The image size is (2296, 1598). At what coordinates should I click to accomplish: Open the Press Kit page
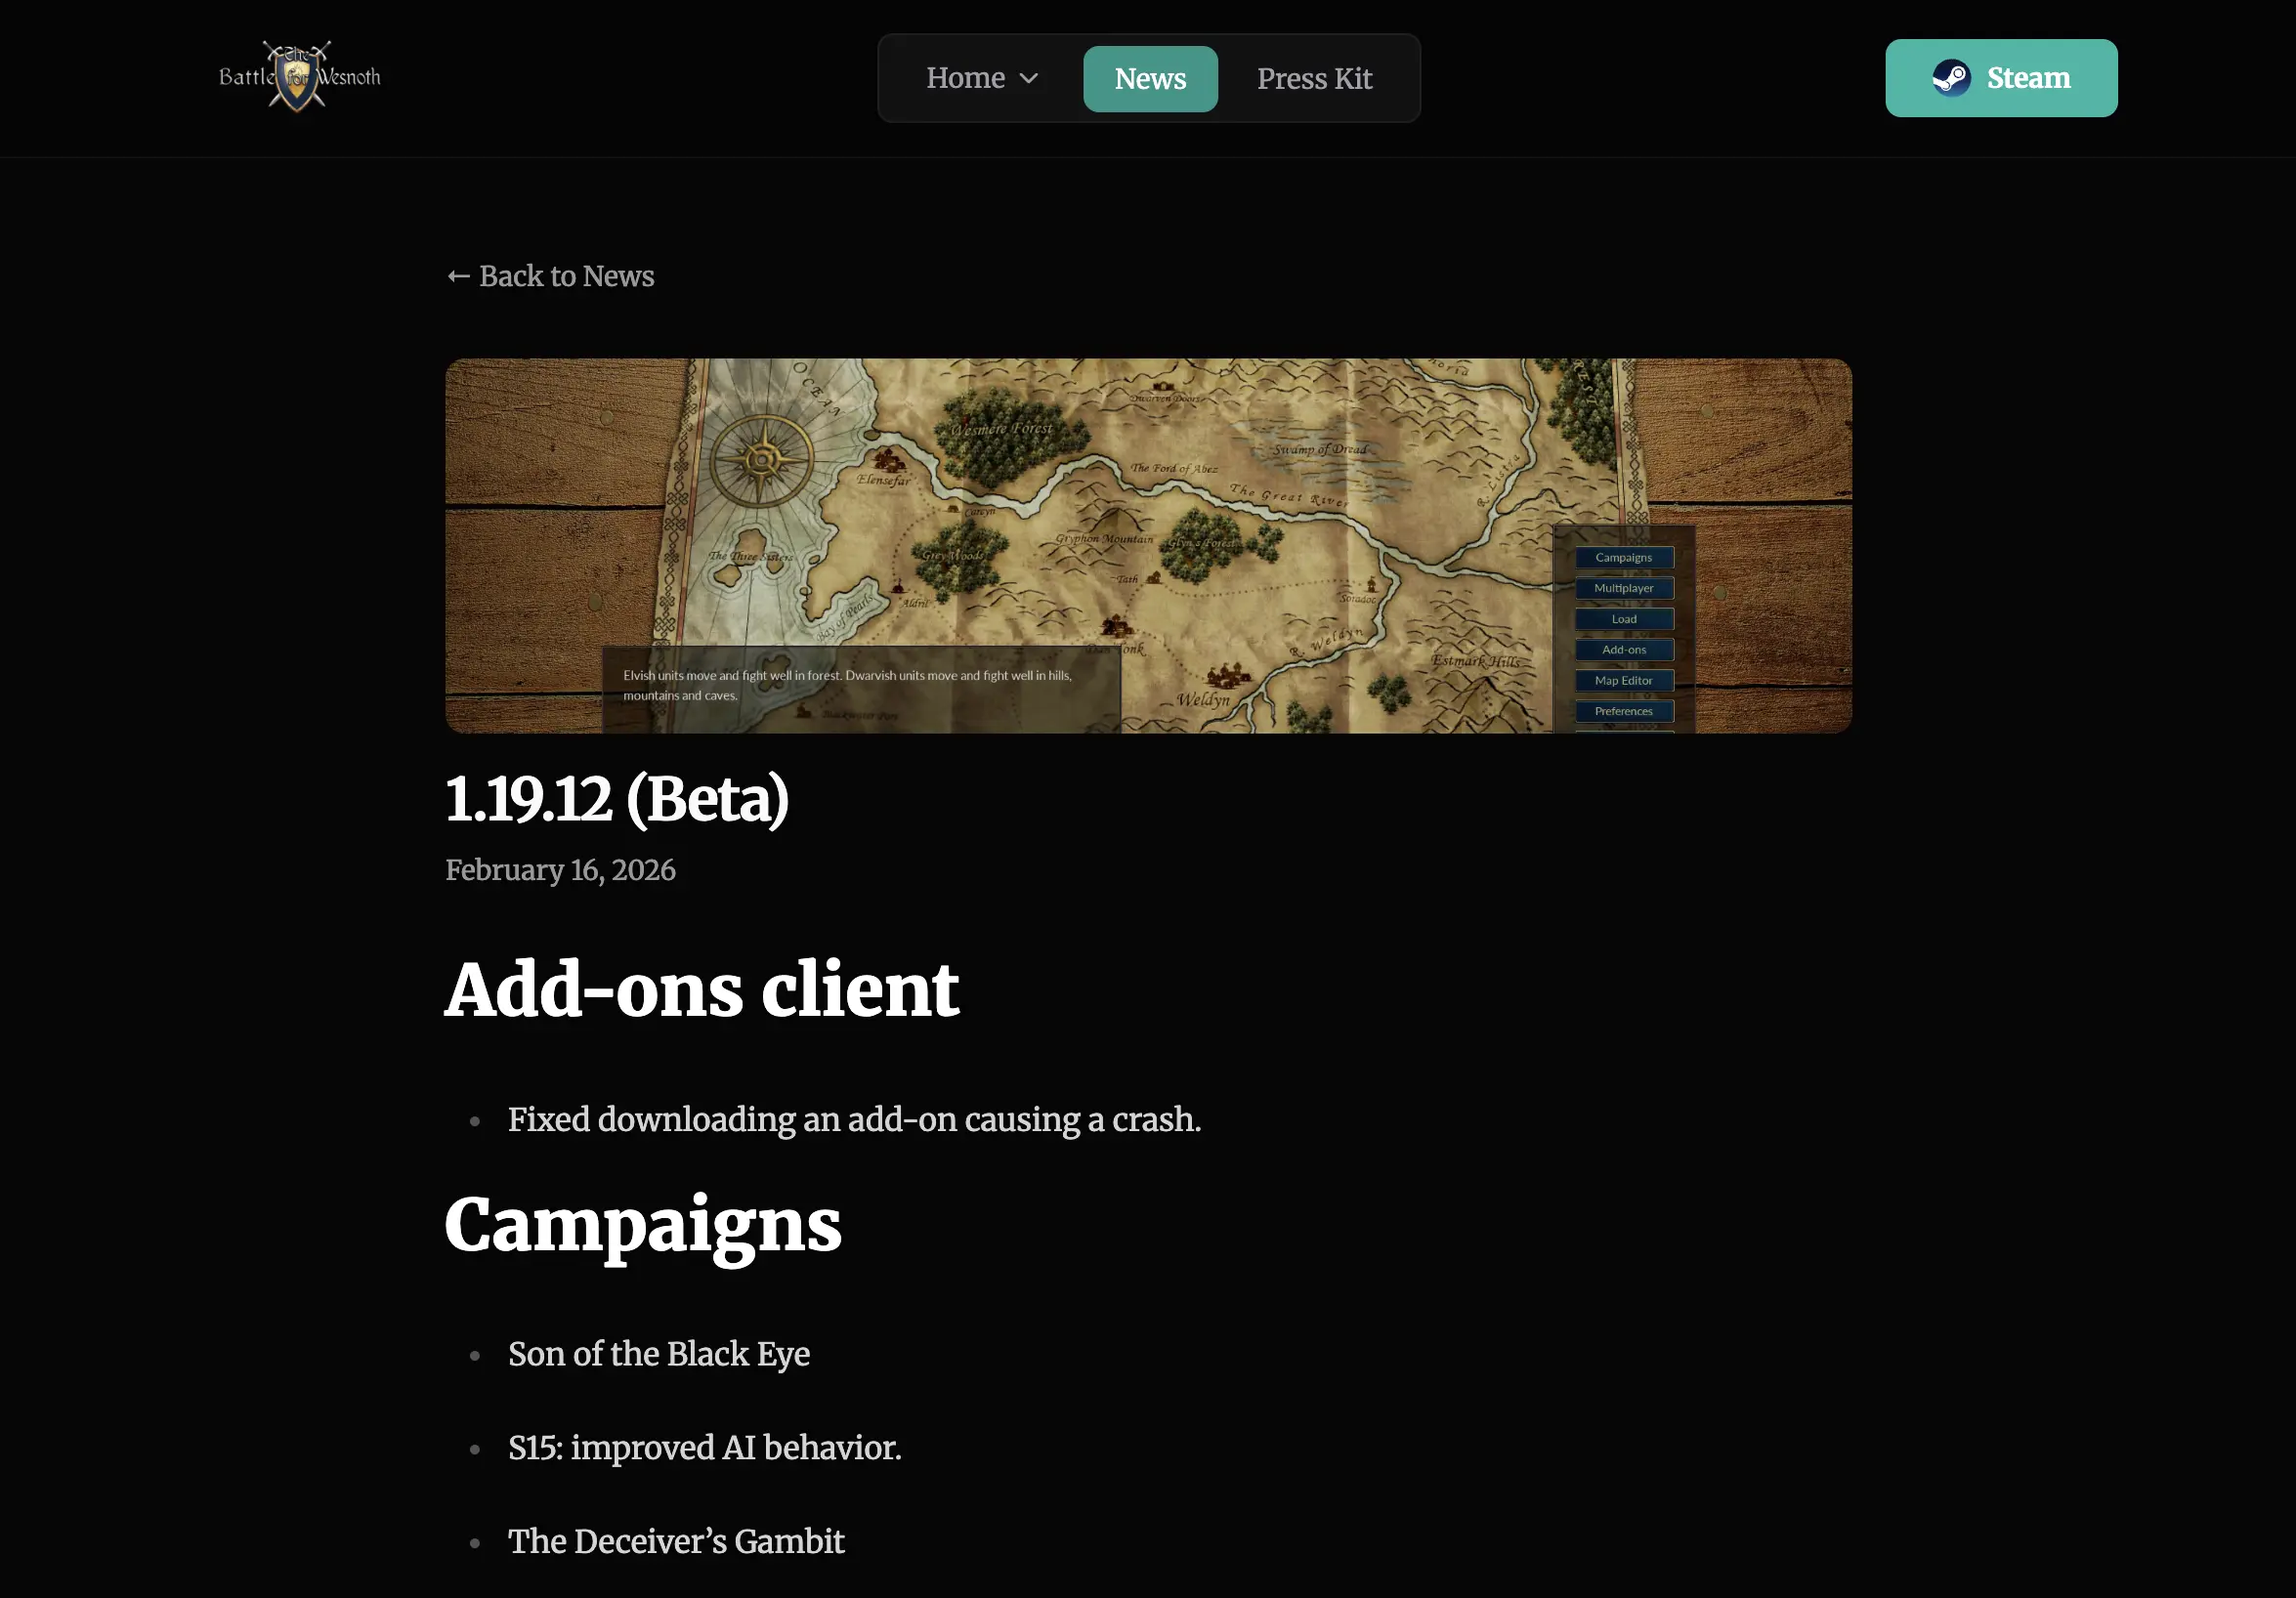(1314, 79)
